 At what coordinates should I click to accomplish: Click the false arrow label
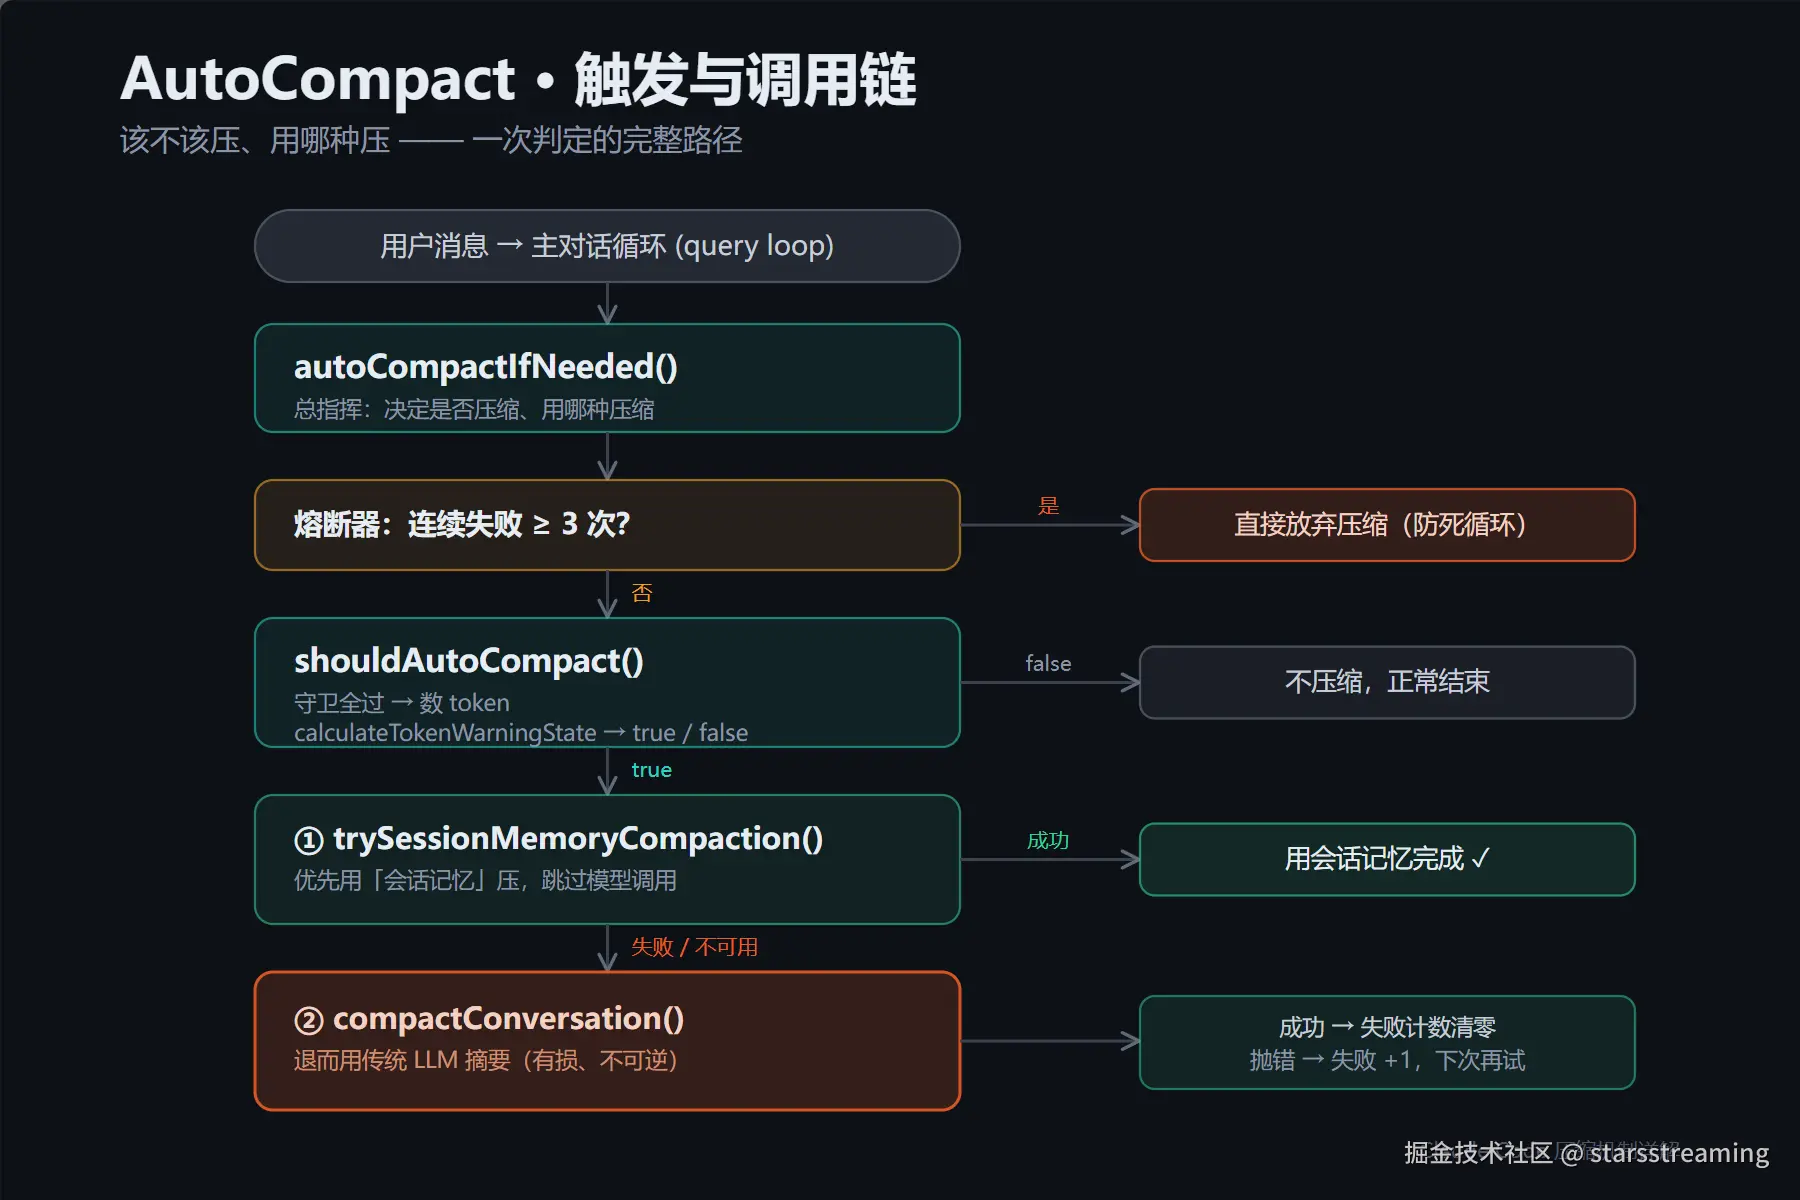tap(1048, 663)
